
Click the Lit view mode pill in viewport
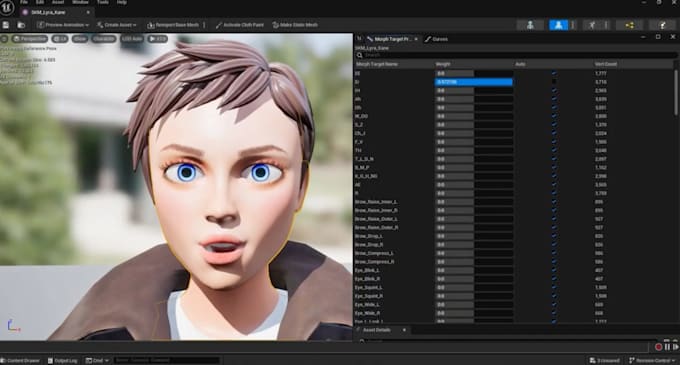click(x=59, y=39)
